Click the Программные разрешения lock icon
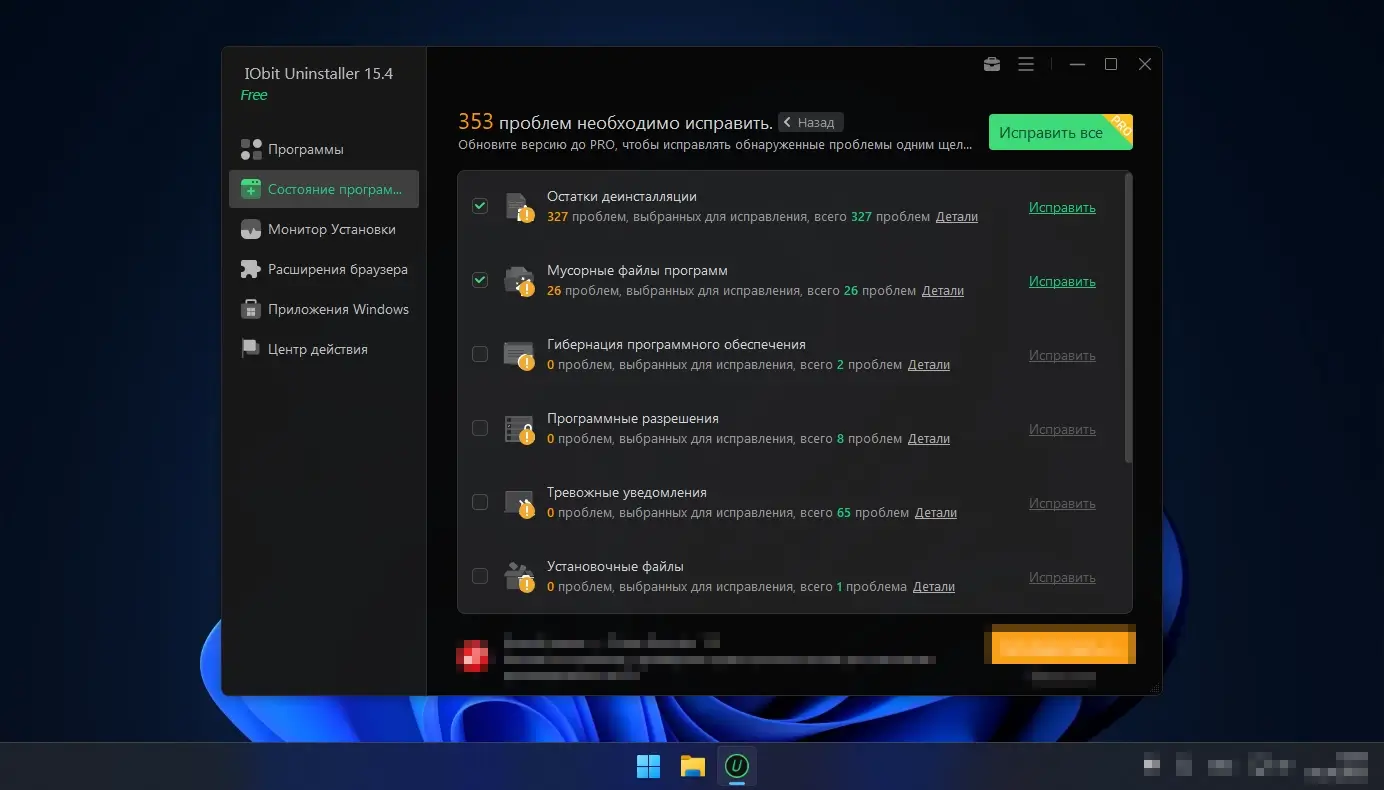The width and height of the screenshot is (1384, 790). tap(518, 429)
